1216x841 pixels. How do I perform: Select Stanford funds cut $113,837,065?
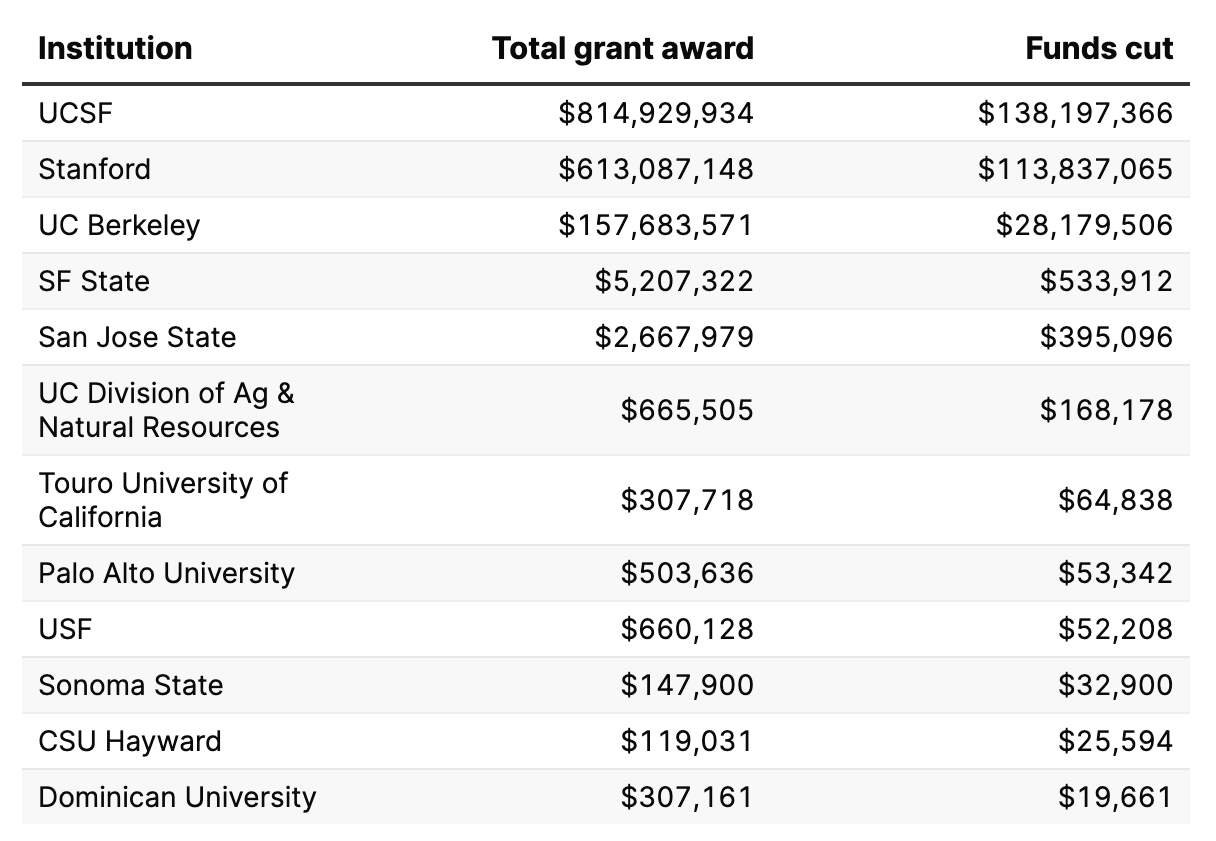click(x=1075, y=169)
